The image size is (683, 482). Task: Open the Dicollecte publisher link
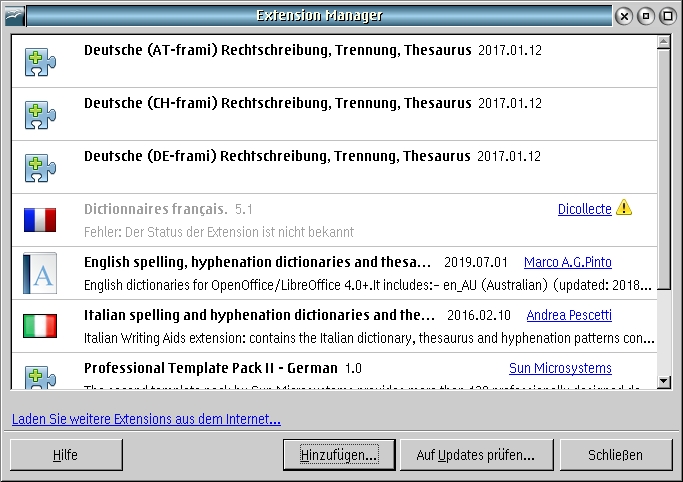point(585,209)
